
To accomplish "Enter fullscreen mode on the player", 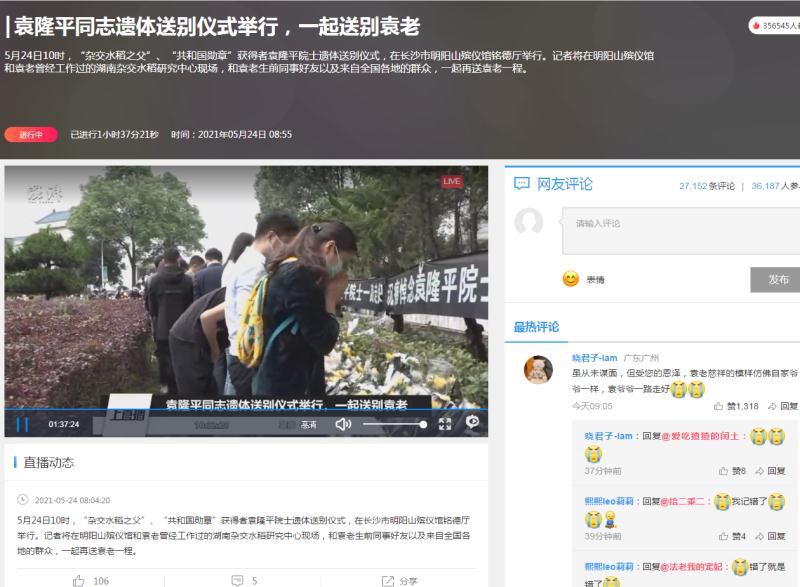I will [x=445, y=425].
